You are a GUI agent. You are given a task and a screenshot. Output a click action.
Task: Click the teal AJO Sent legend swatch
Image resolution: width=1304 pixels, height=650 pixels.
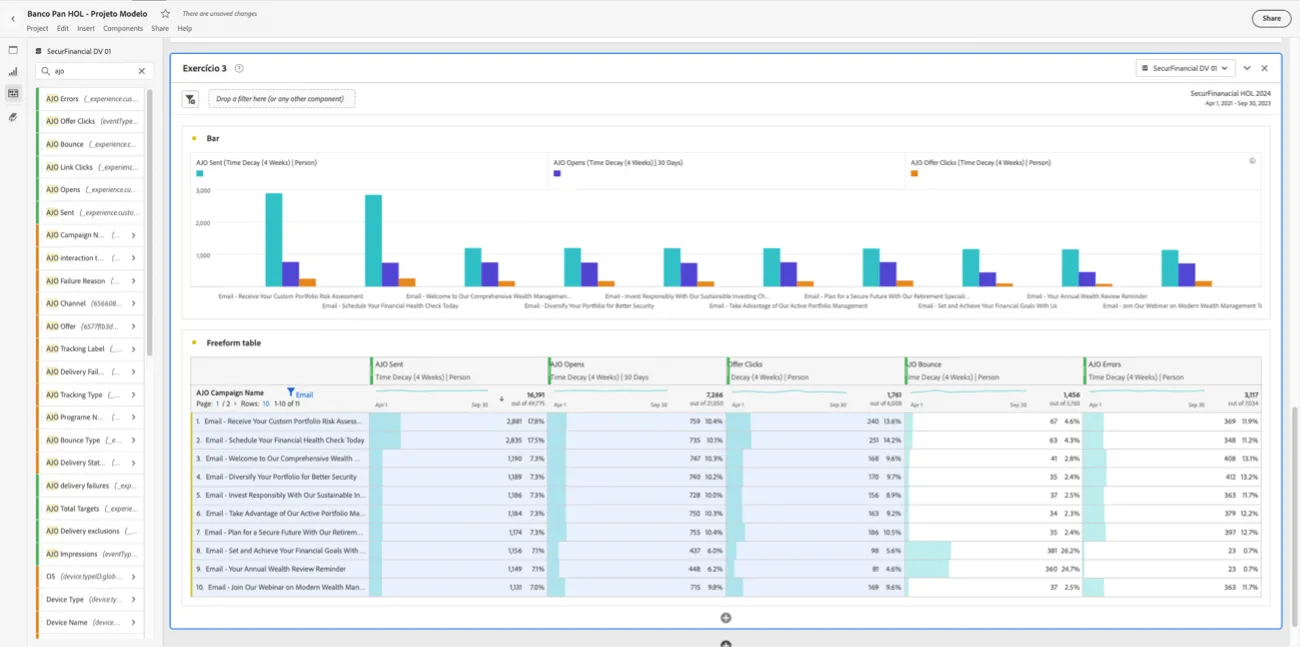pos(200,174)
